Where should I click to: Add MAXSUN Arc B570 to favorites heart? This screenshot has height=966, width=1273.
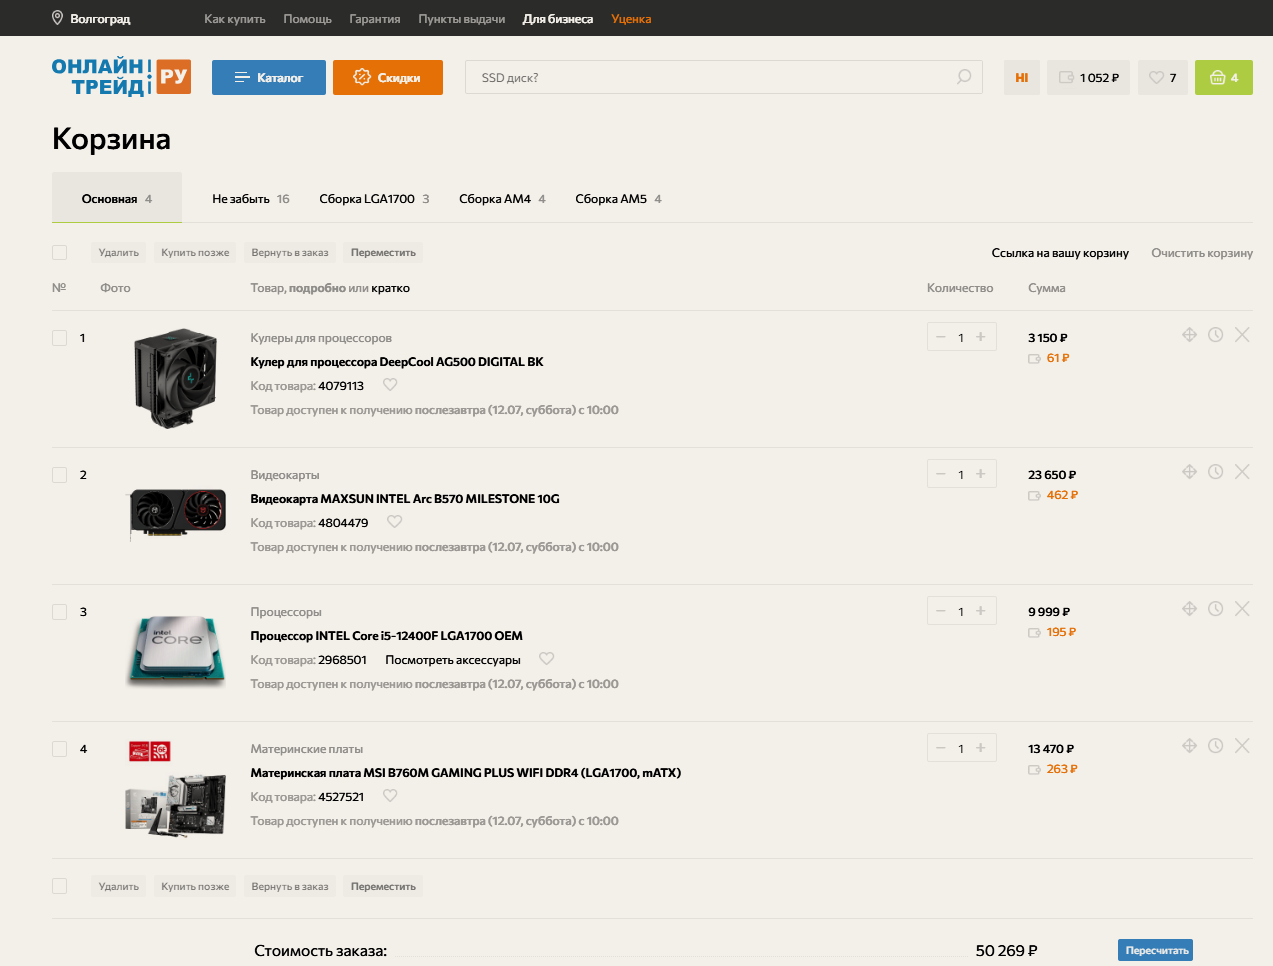point(394,522)
